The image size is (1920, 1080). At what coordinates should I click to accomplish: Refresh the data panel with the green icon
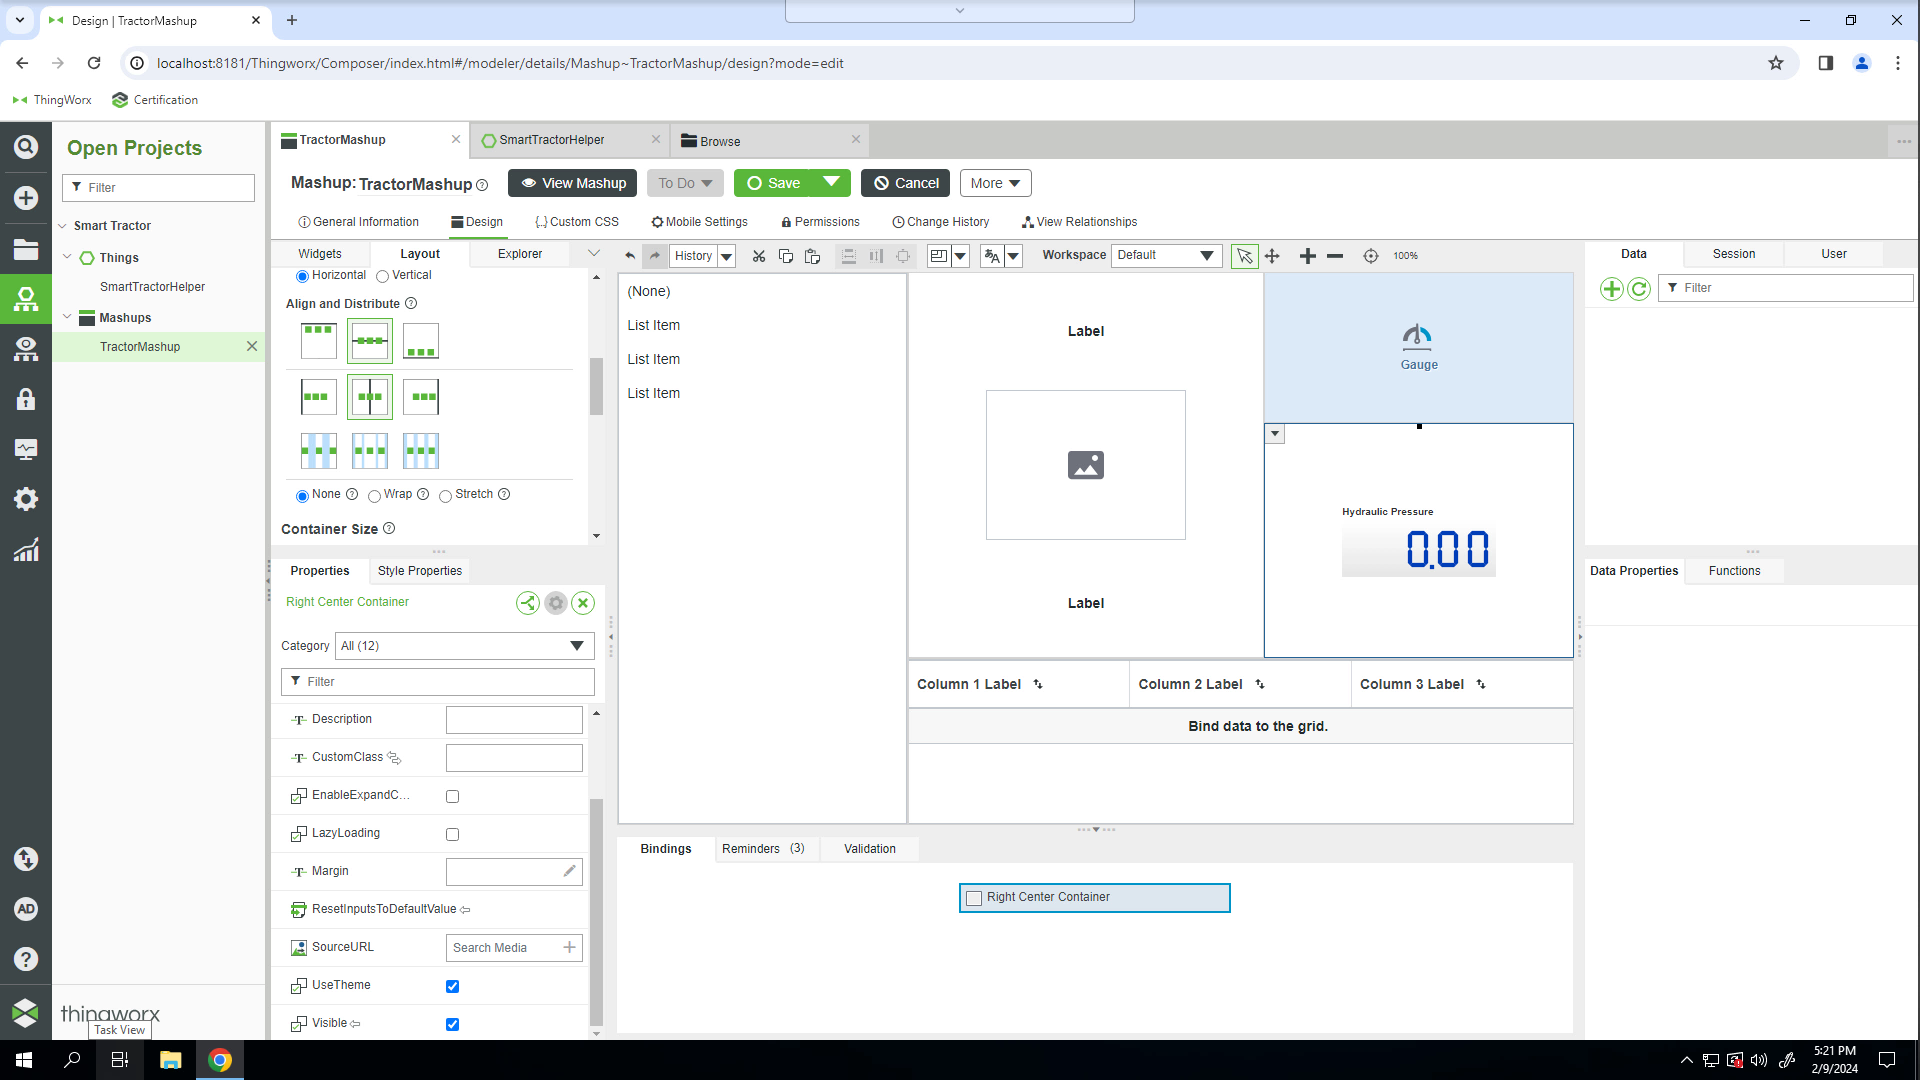1638,289
